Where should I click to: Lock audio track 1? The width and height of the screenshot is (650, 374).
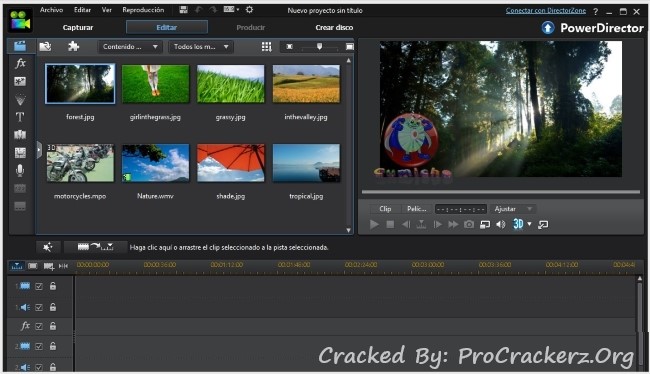[x=53, y=307]
